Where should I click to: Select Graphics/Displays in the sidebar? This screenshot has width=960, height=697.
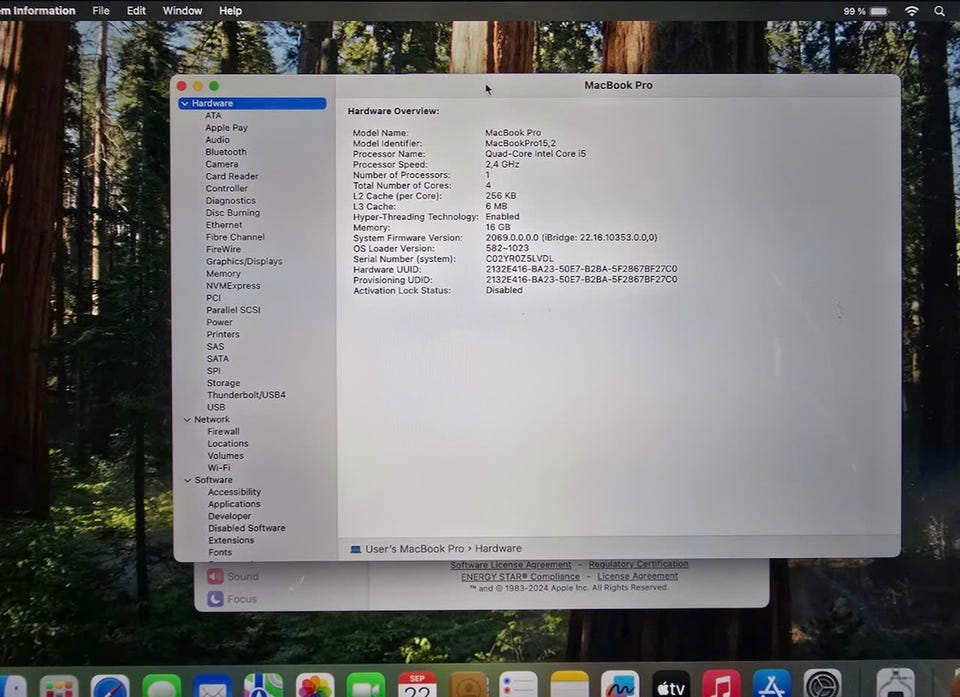click(x=244, y=262)
